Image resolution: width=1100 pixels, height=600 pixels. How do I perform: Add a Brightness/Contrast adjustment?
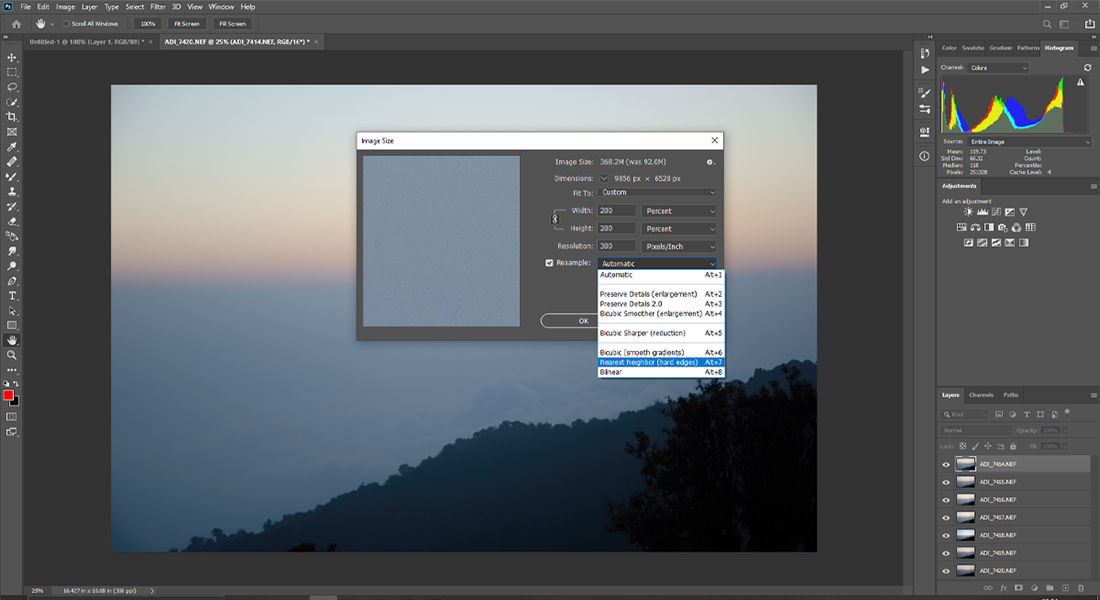(x=968, y=212)
